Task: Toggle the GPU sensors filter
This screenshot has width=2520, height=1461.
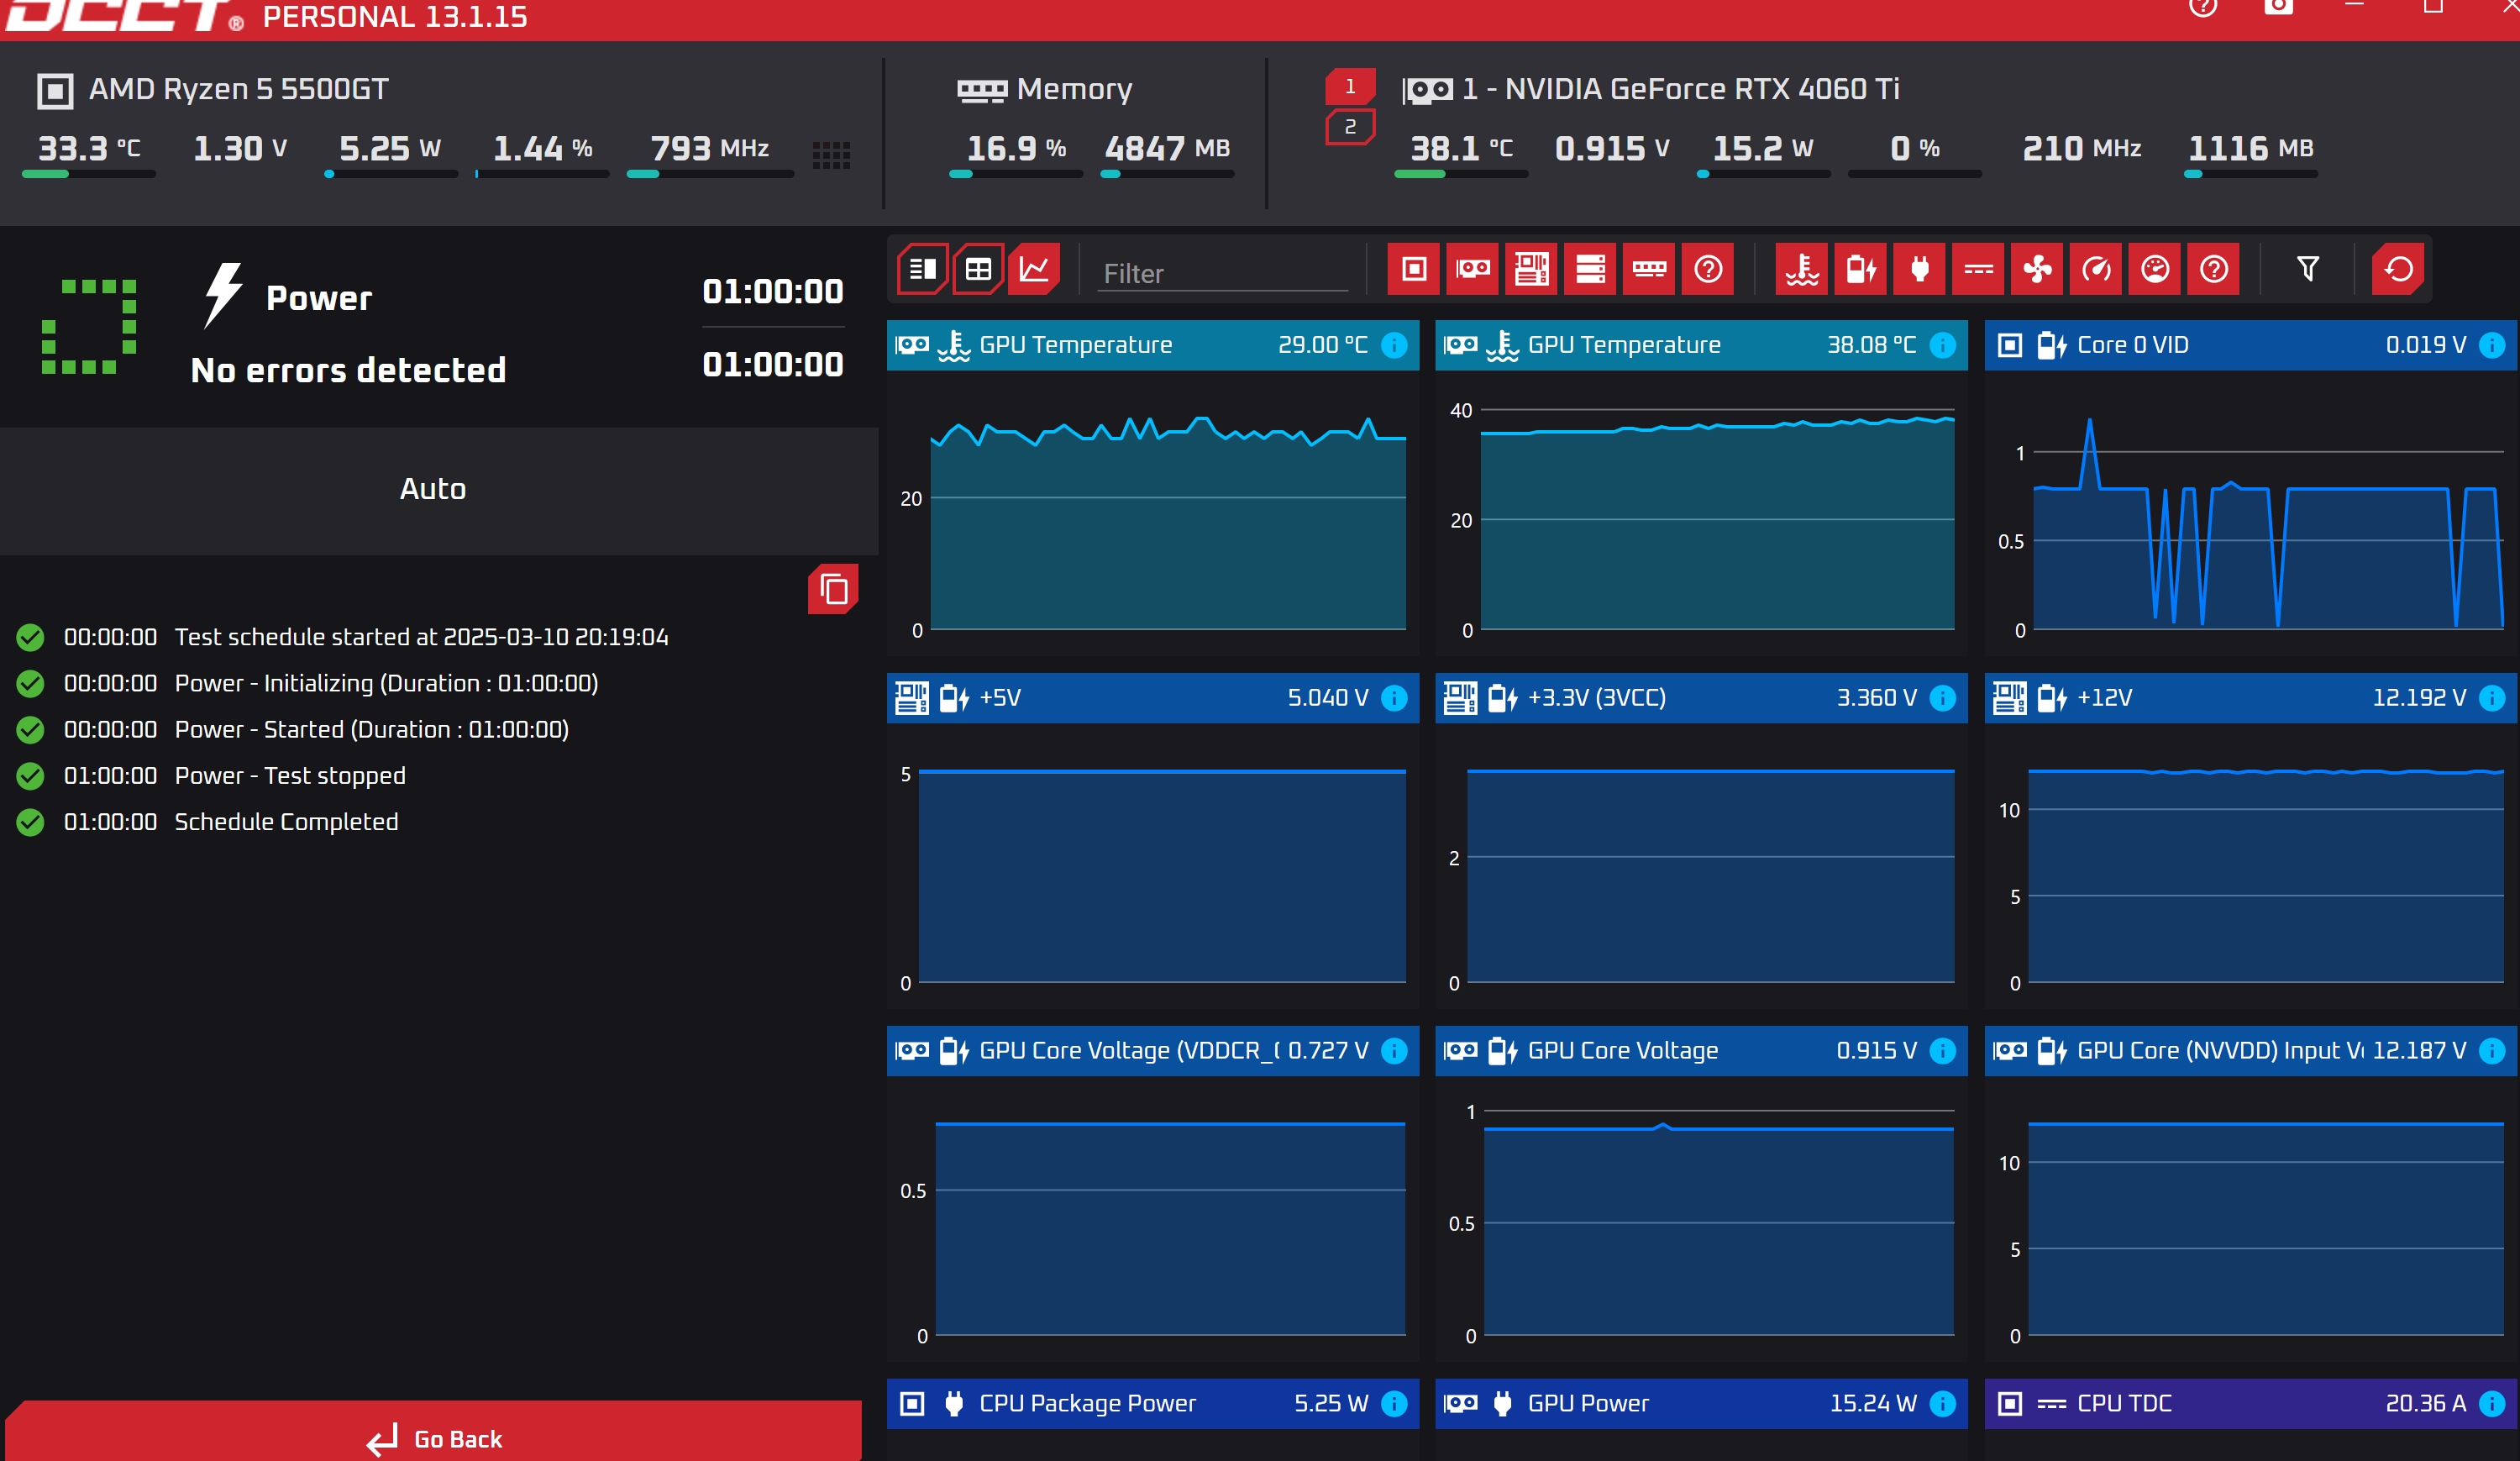Action: coord(1472,269)
